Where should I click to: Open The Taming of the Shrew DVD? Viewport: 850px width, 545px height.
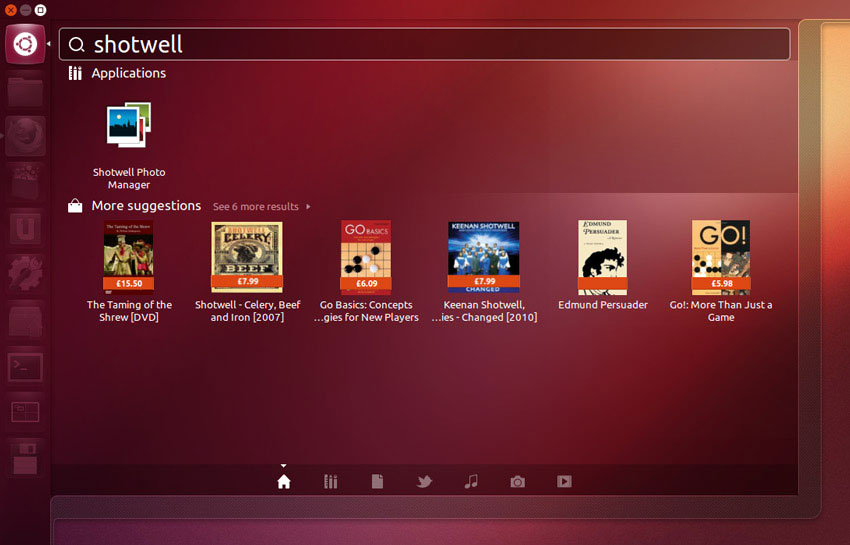coord(128,256)
